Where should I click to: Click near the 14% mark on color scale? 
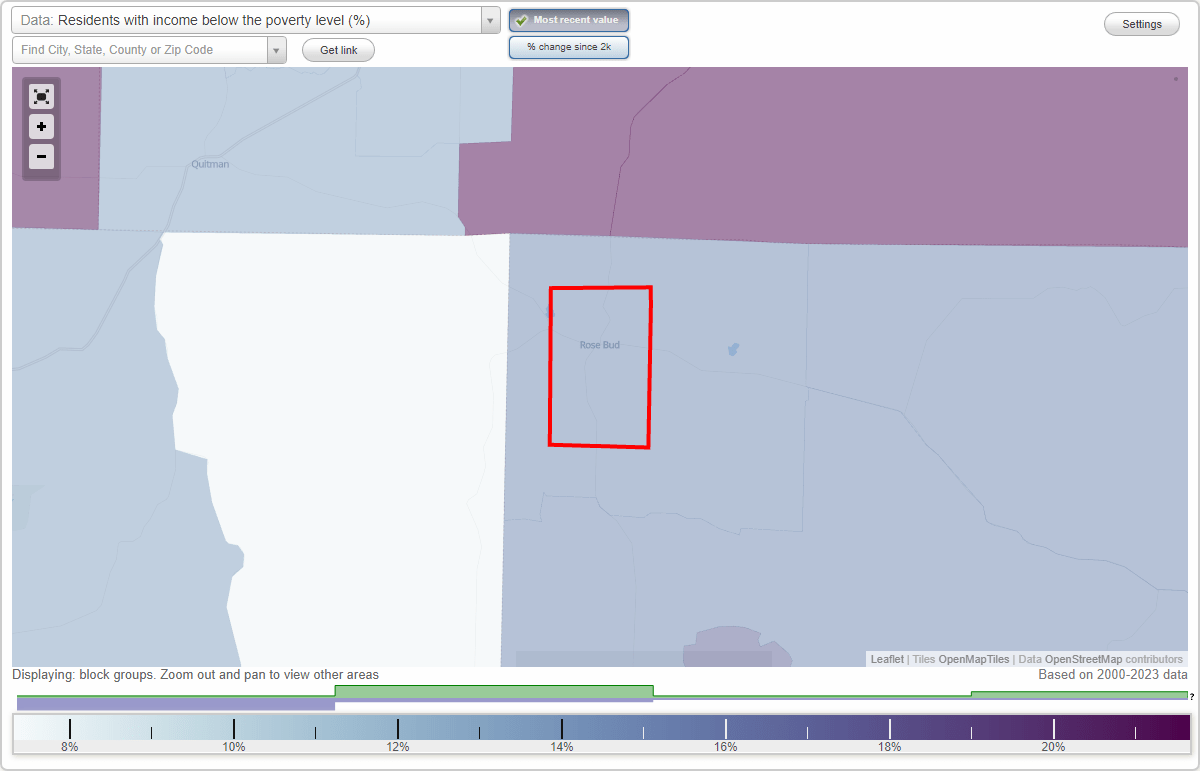(x=562, y=728)
